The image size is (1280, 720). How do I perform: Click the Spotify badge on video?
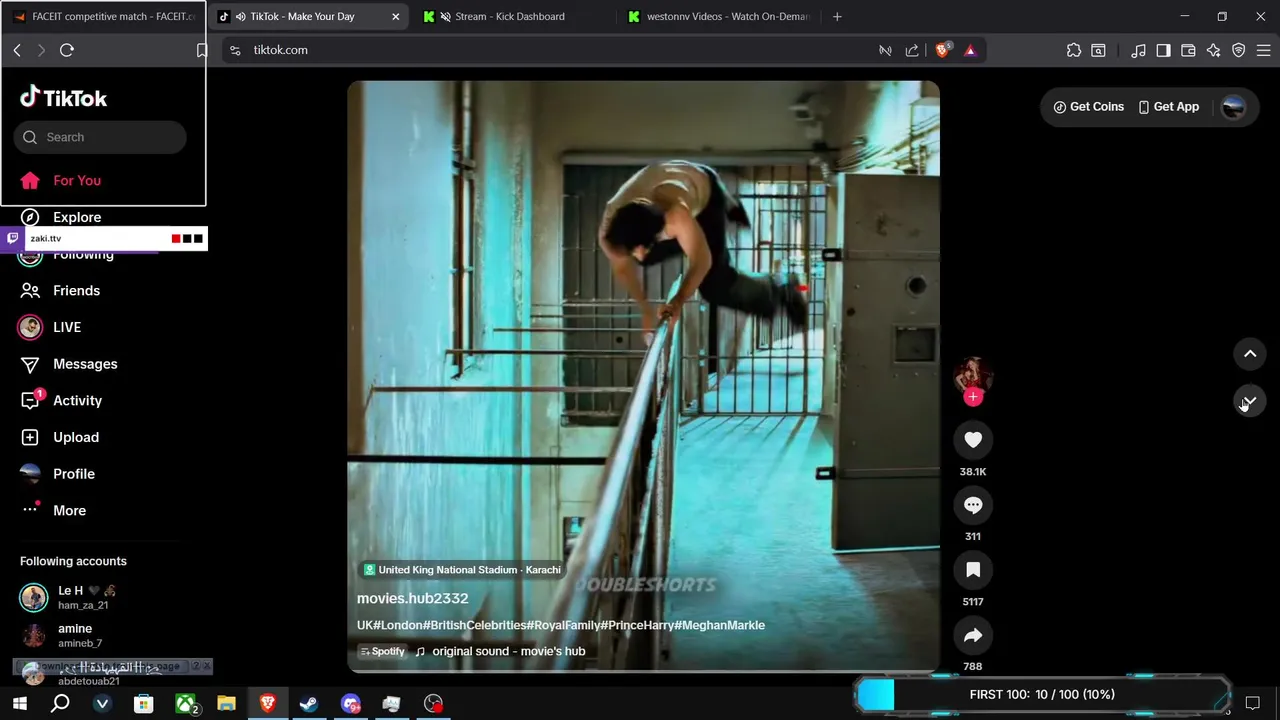[383, 651]
